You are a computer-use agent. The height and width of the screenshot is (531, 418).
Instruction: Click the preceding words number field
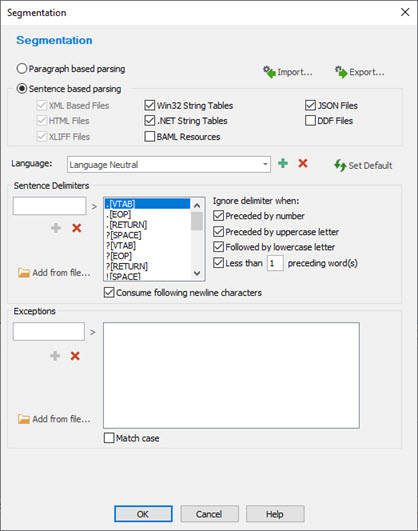tap(275, 263)
